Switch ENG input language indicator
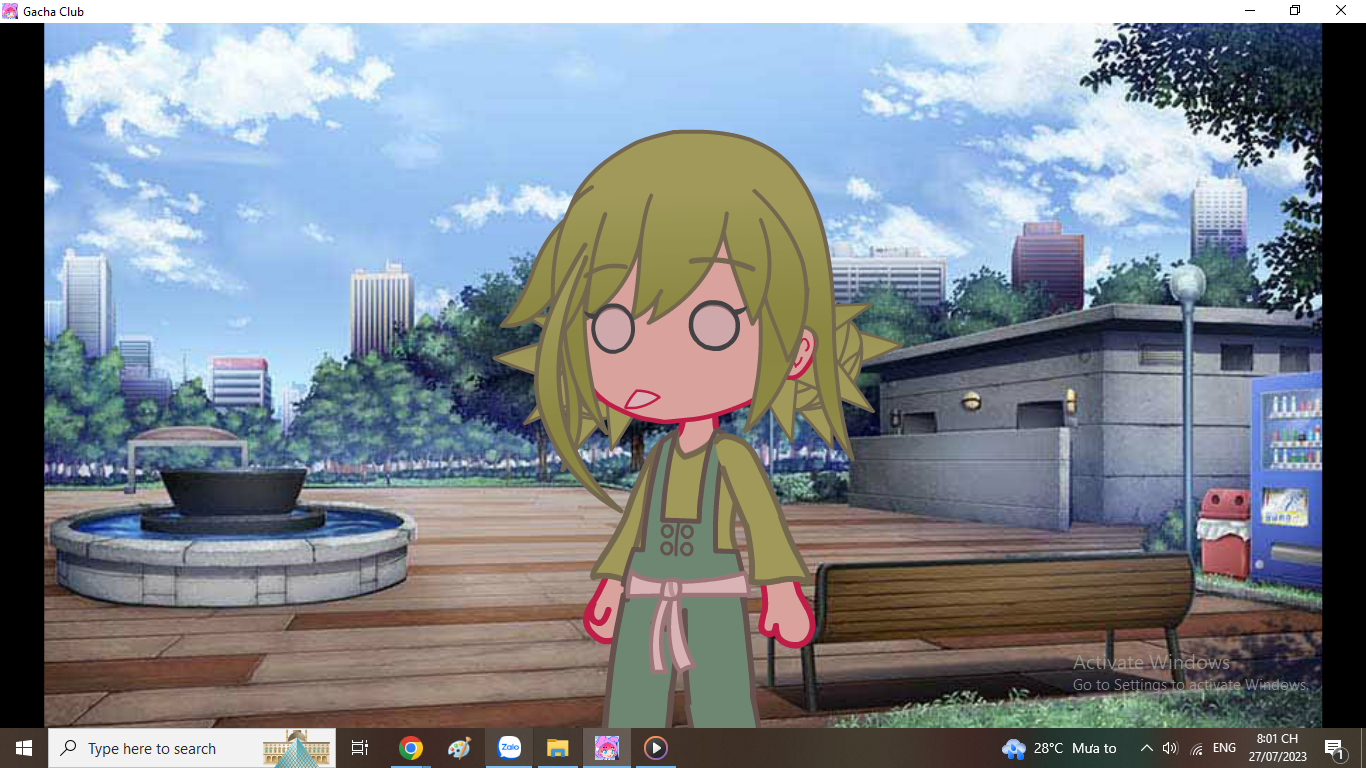Viewport: 1366px width, 768px height. pos(1224,748)
